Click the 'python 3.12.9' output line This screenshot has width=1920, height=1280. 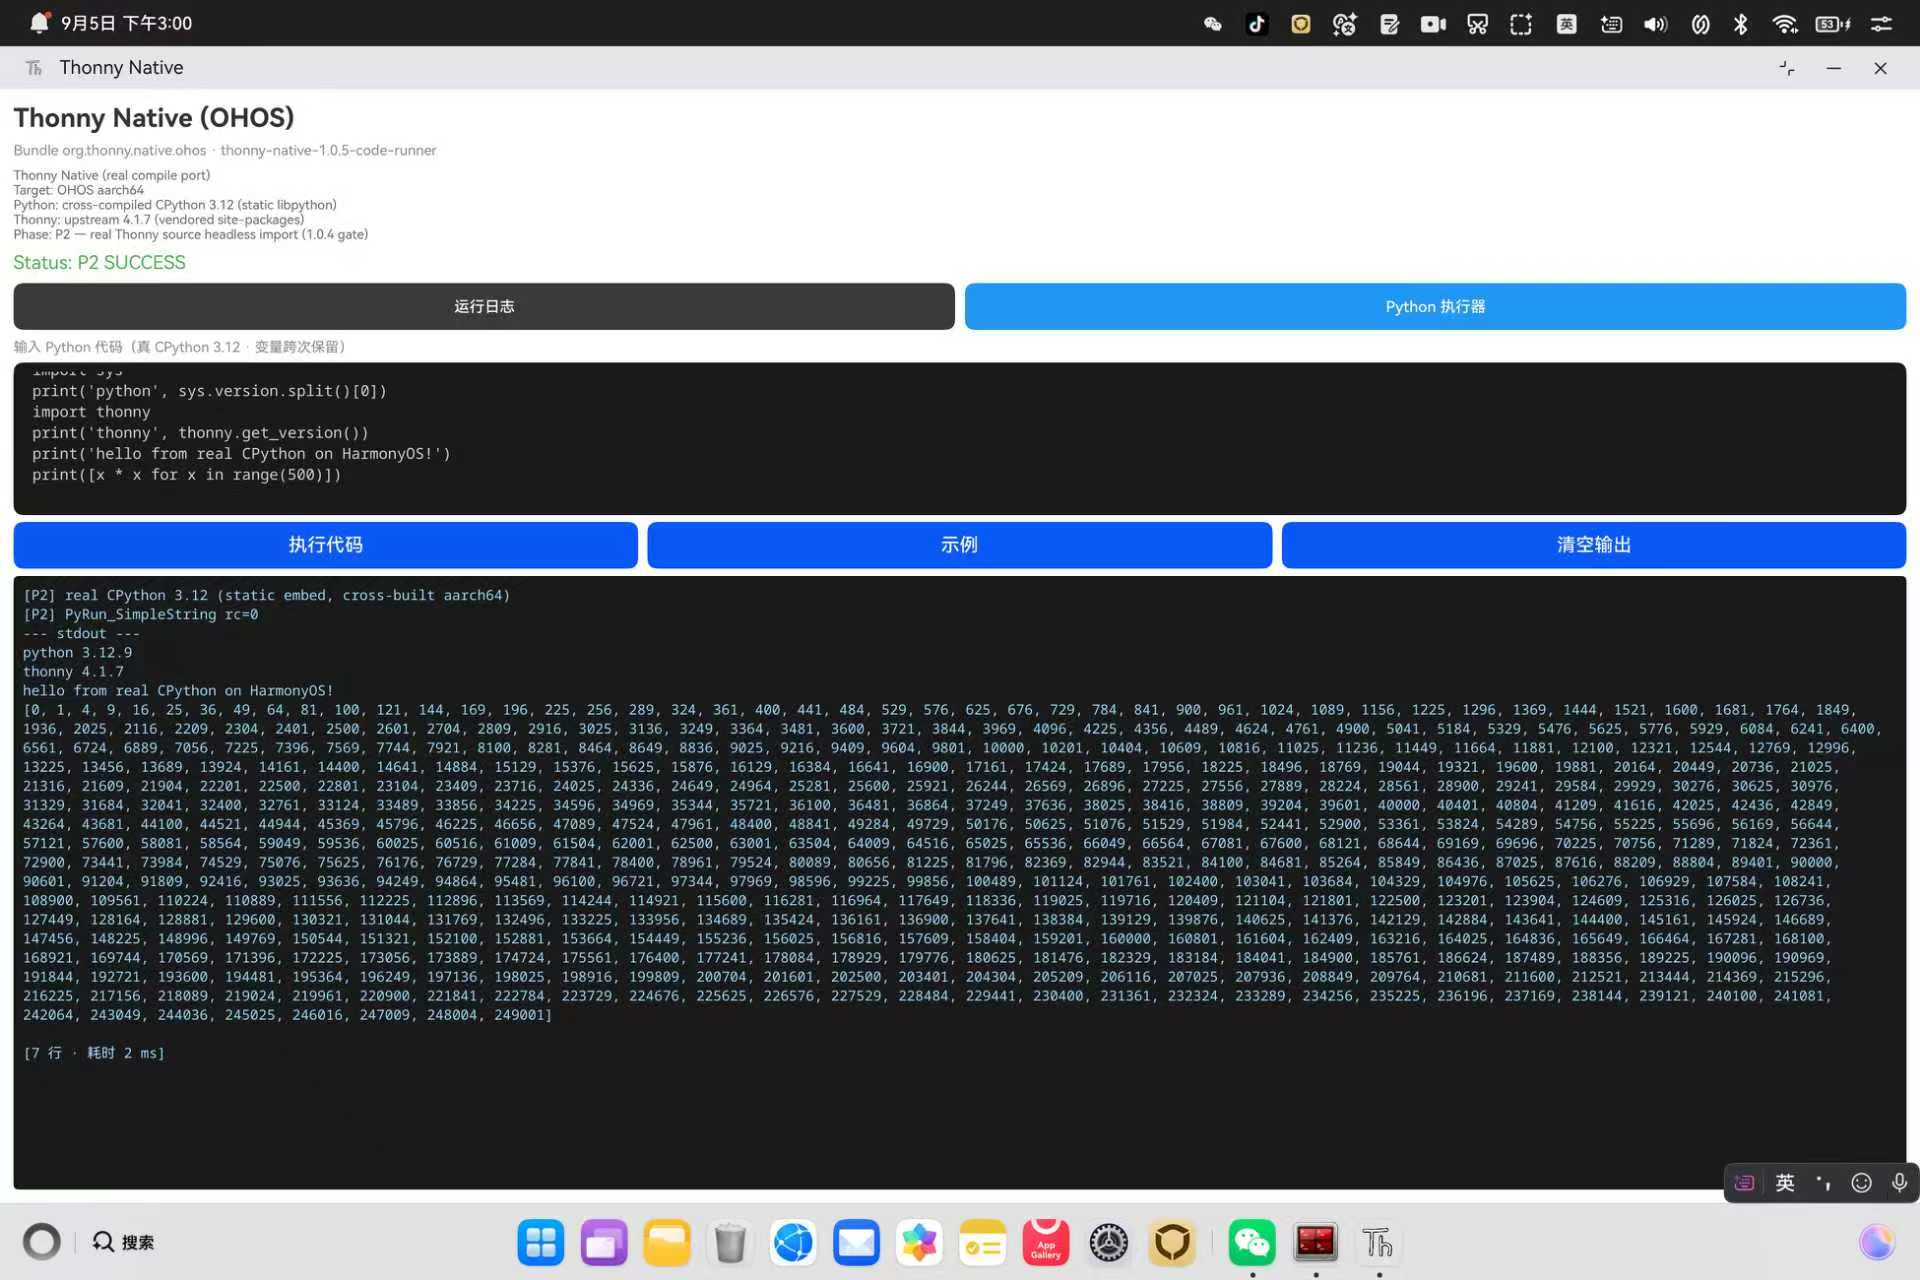pos(77,652)
